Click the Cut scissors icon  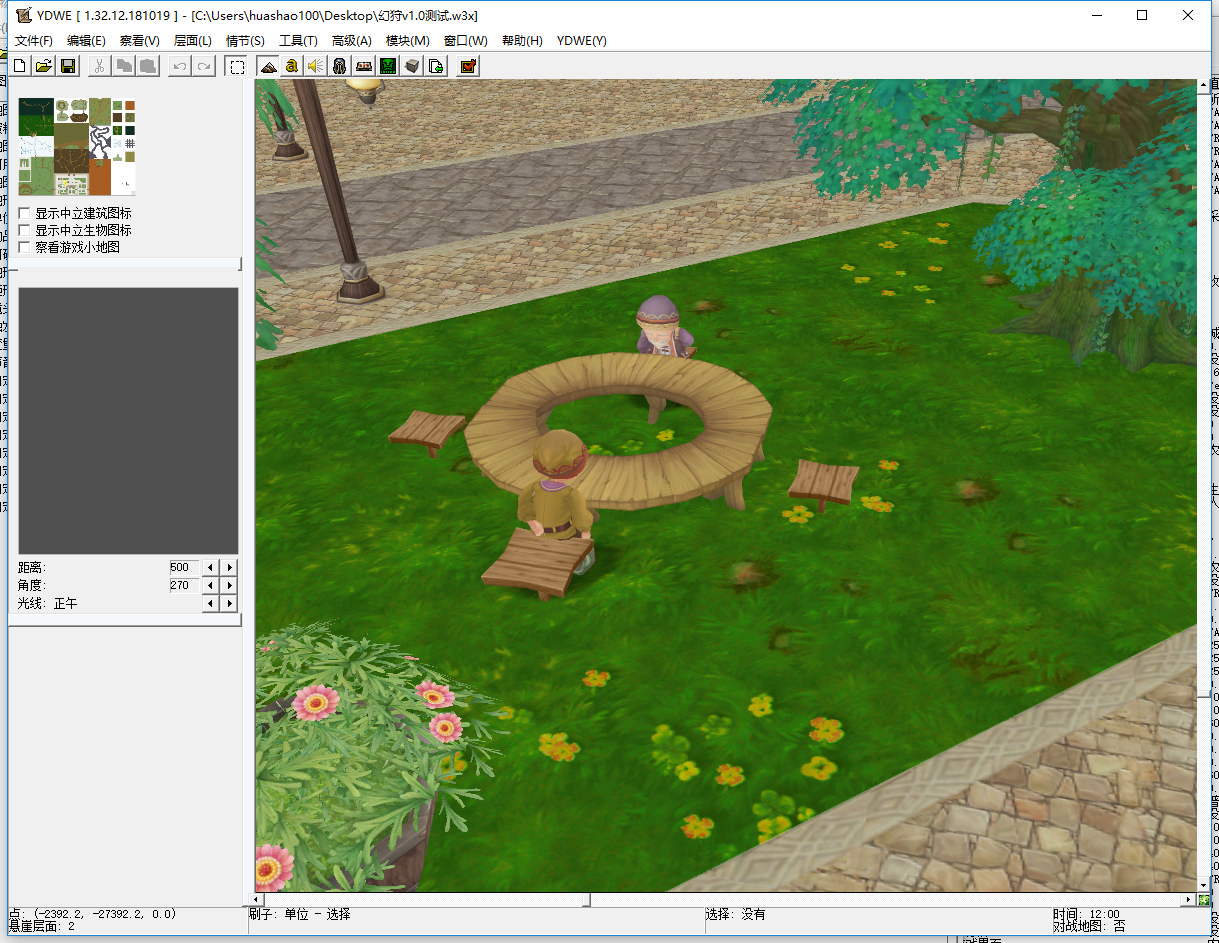tap(100, 66)
